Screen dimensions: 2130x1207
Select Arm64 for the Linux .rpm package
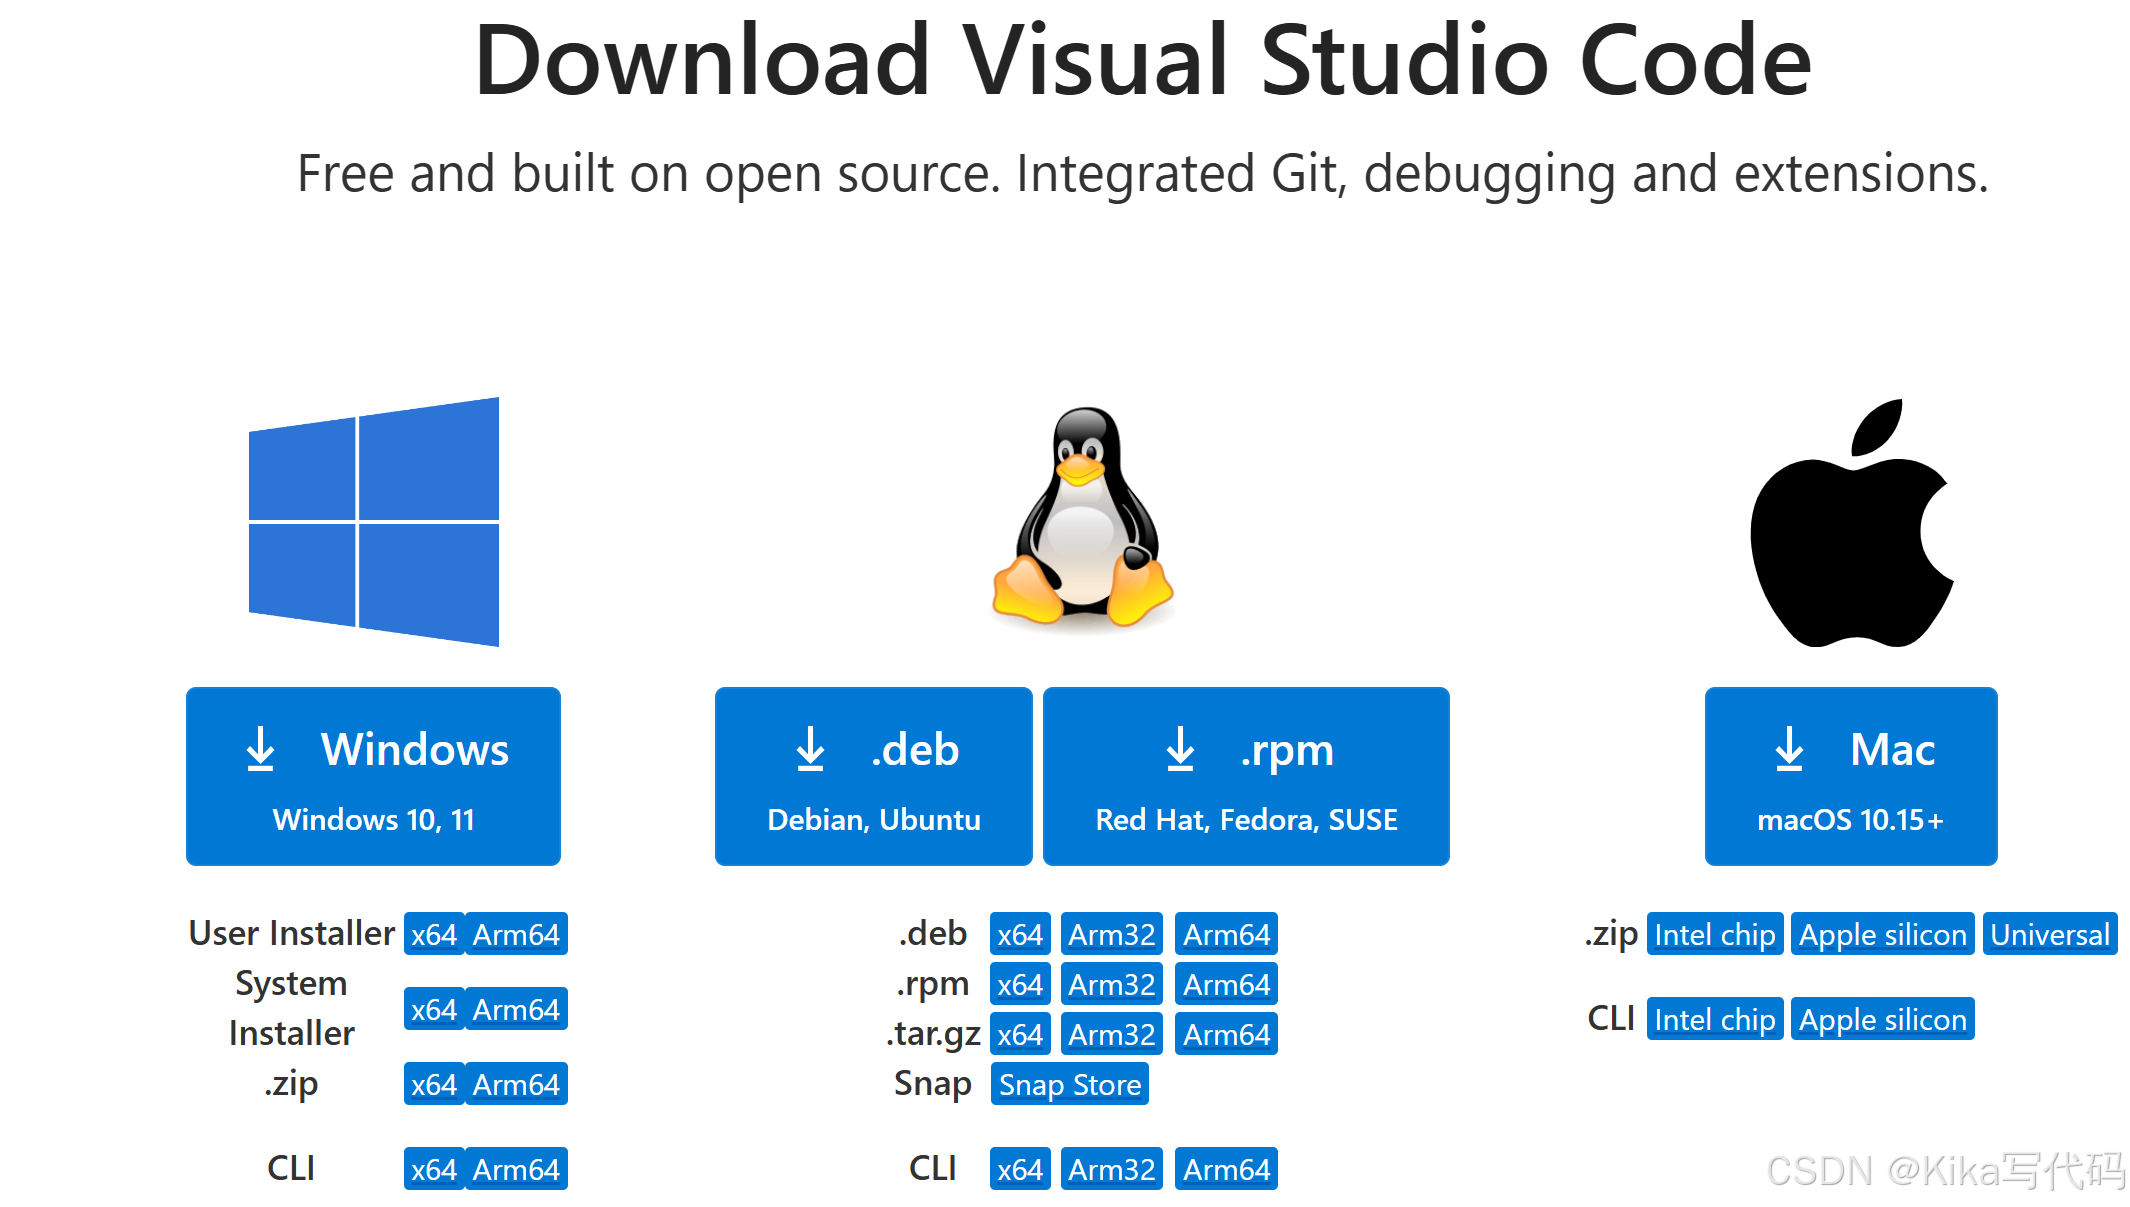pyautogui.click(x=1225, y=983)
